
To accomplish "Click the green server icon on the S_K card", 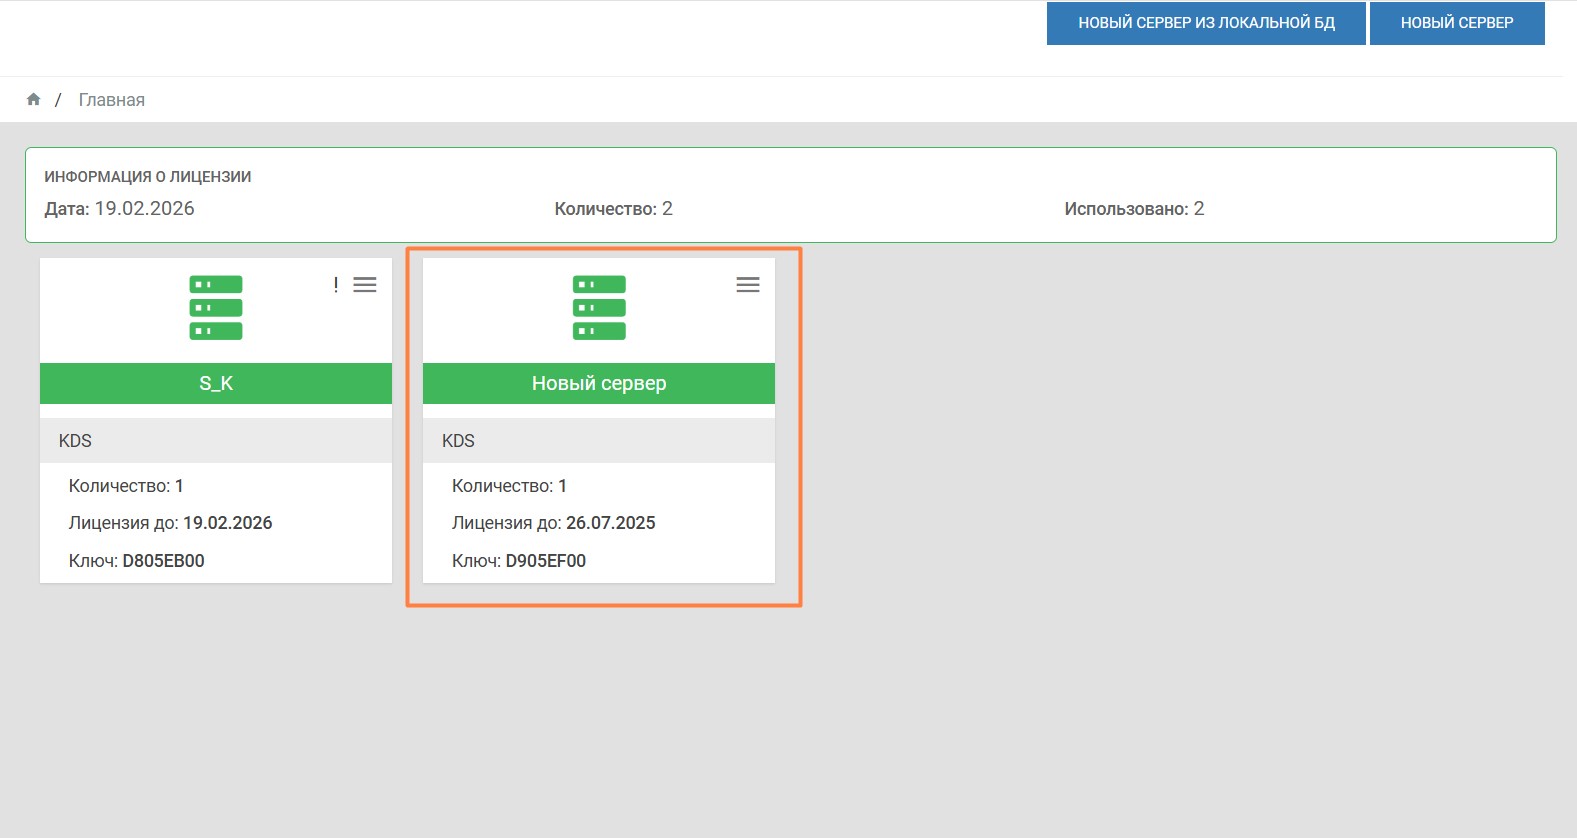I will (216, 308).
